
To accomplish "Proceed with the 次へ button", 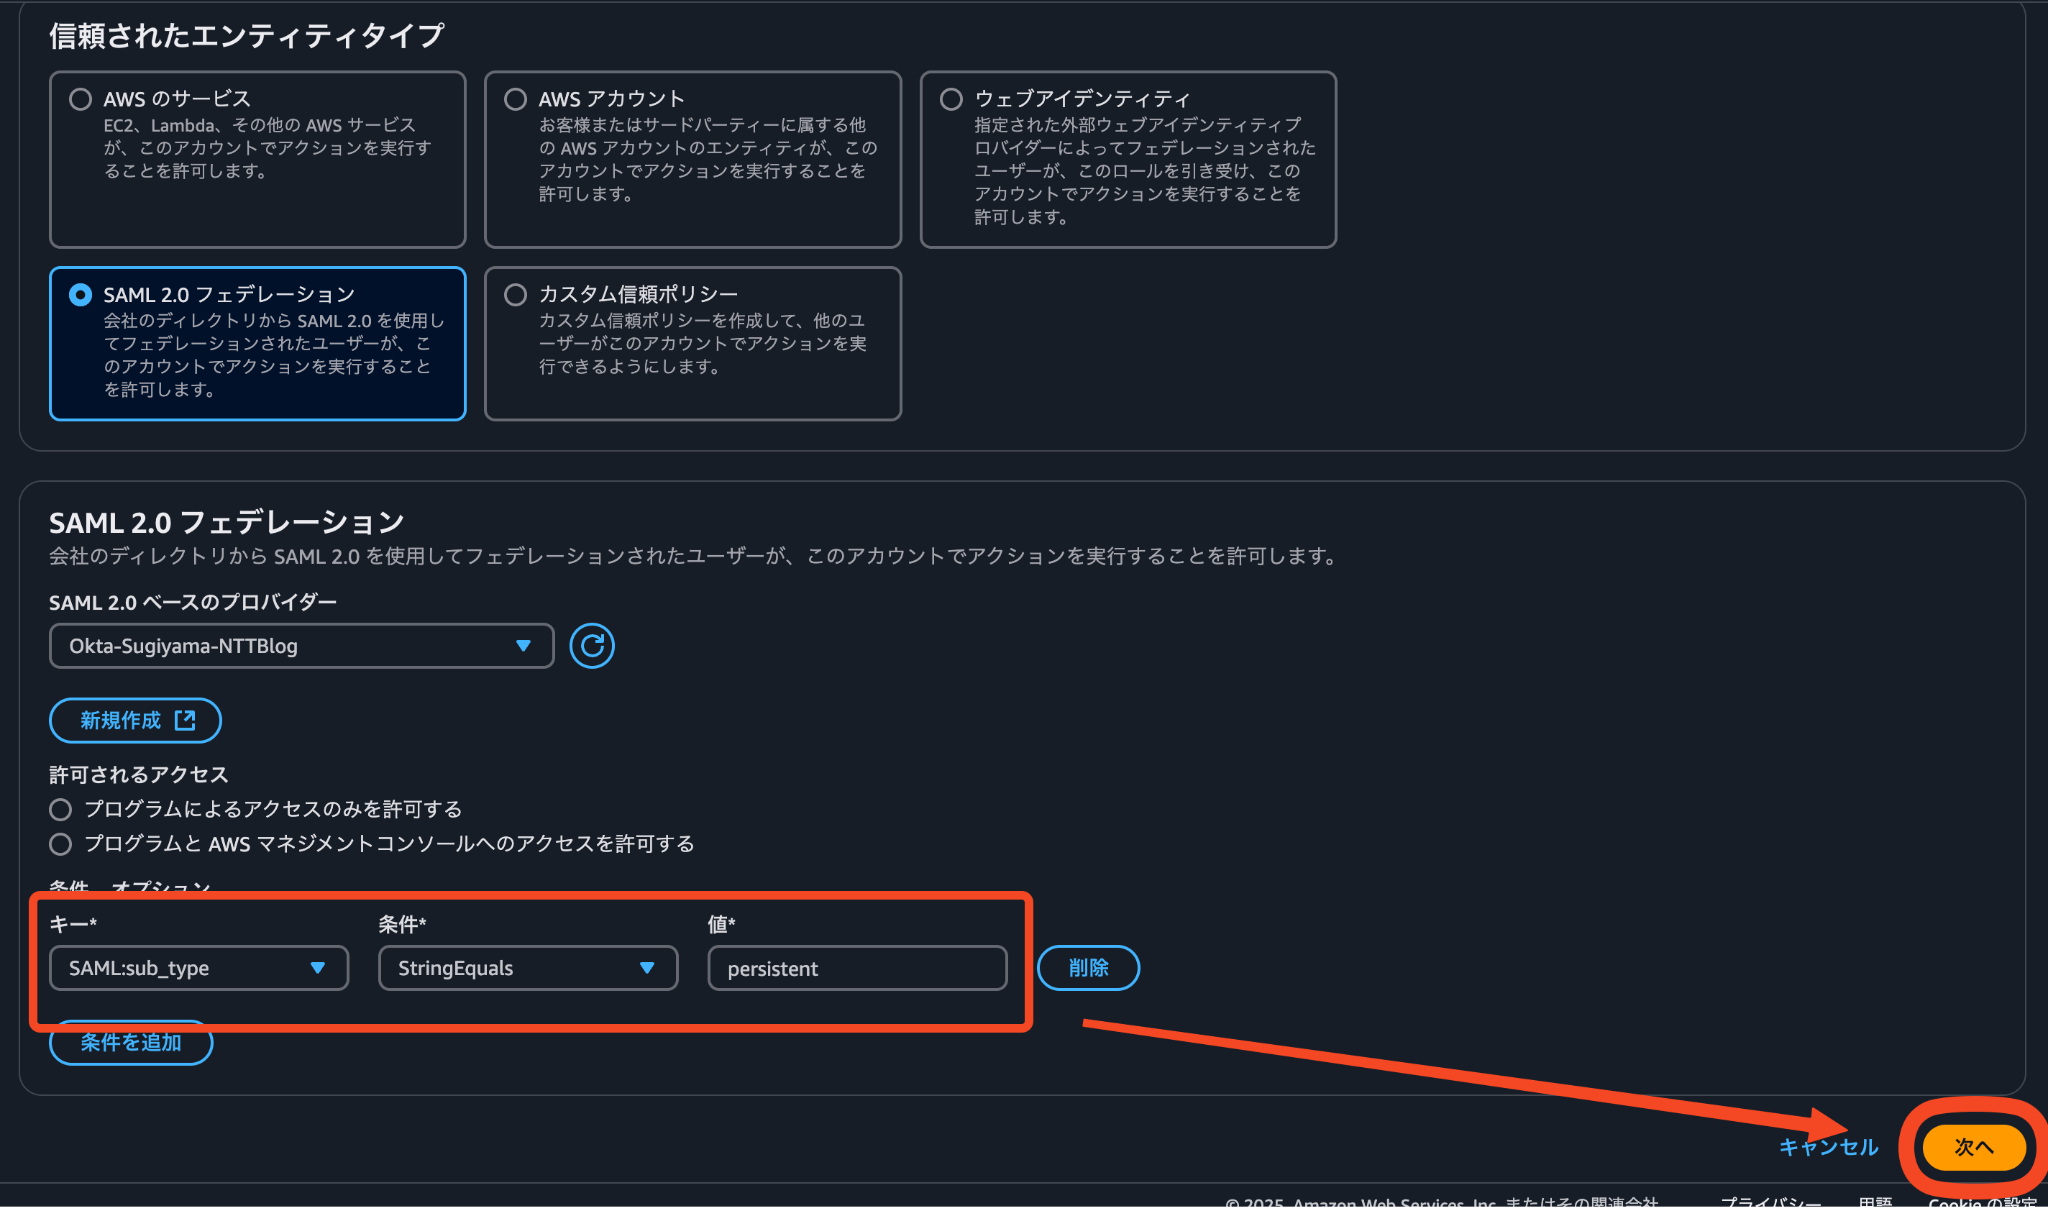I will click(x=1974, y=1147).
